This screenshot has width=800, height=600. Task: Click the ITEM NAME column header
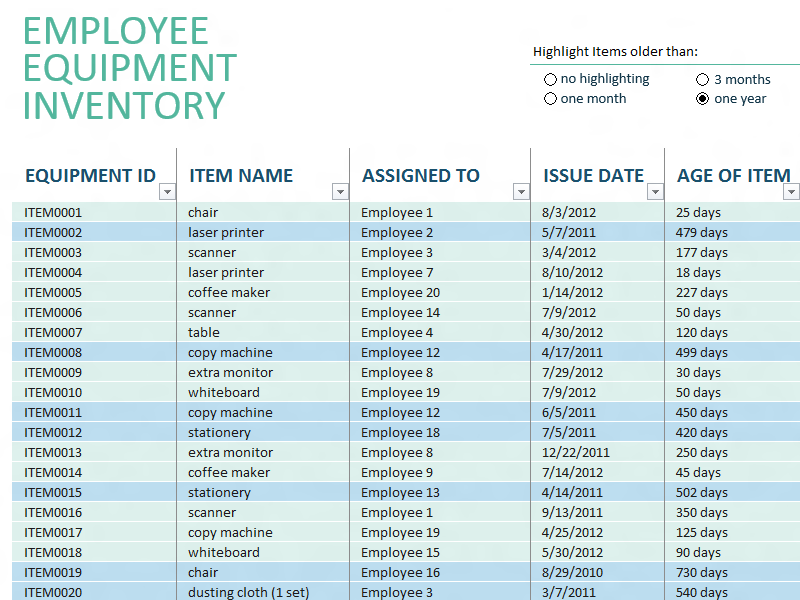click(x=241, y=176)
